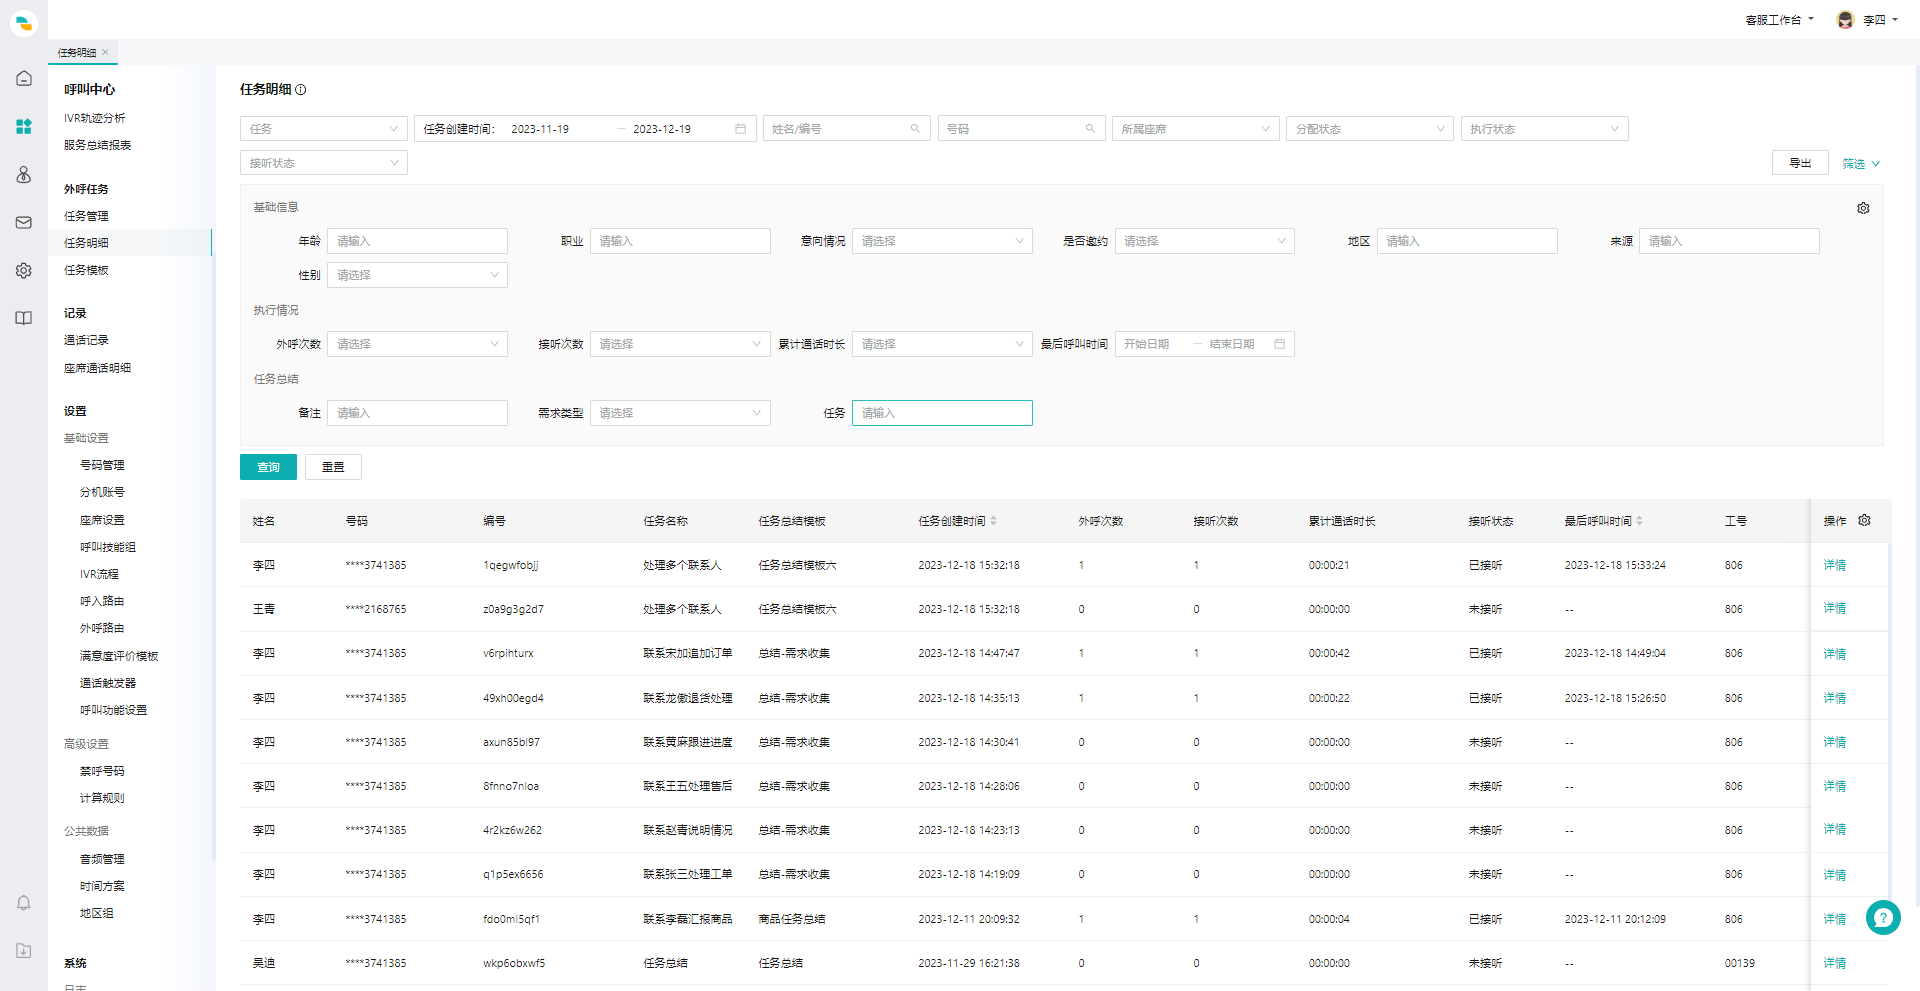The image size is (1920, 991).
Task: Focus the 职业 input field
Action: pos(680,241)
